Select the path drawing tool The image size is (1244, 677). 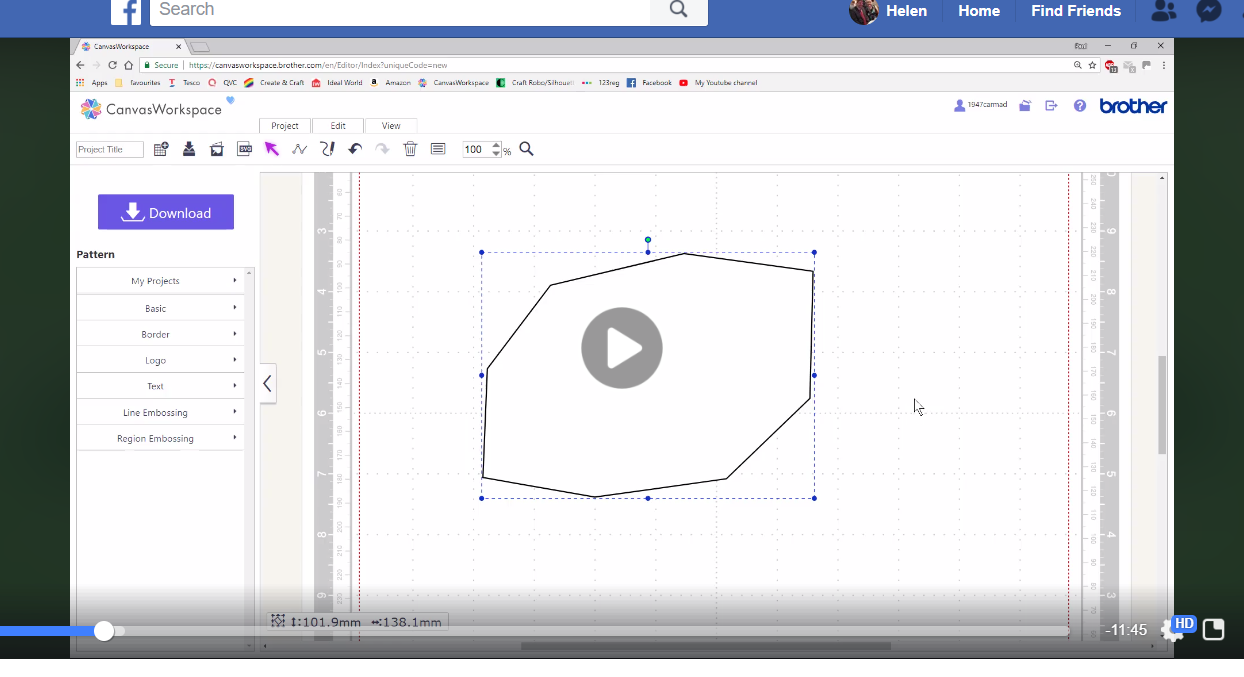pos(299,149)
